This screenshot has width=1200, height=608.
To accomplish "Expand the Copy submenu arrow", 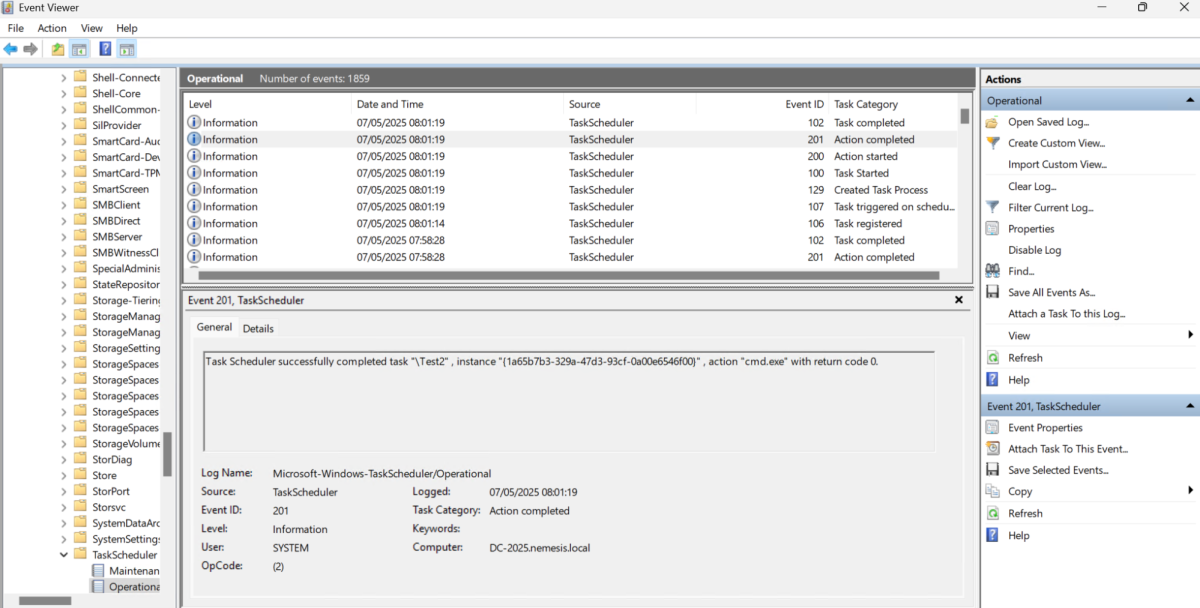I will click(x=1190, y=491).
